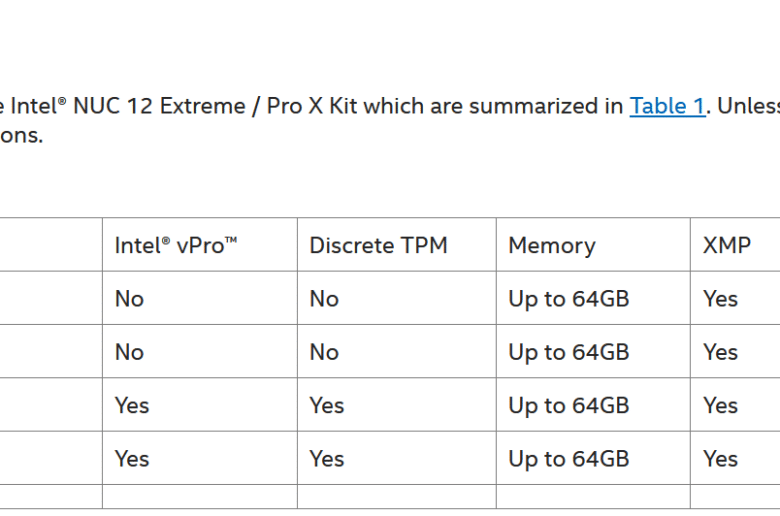The image size is (780, 516).
Task: Select fourth row's 'Up to 64GB' cell
Action: (593, 458)
